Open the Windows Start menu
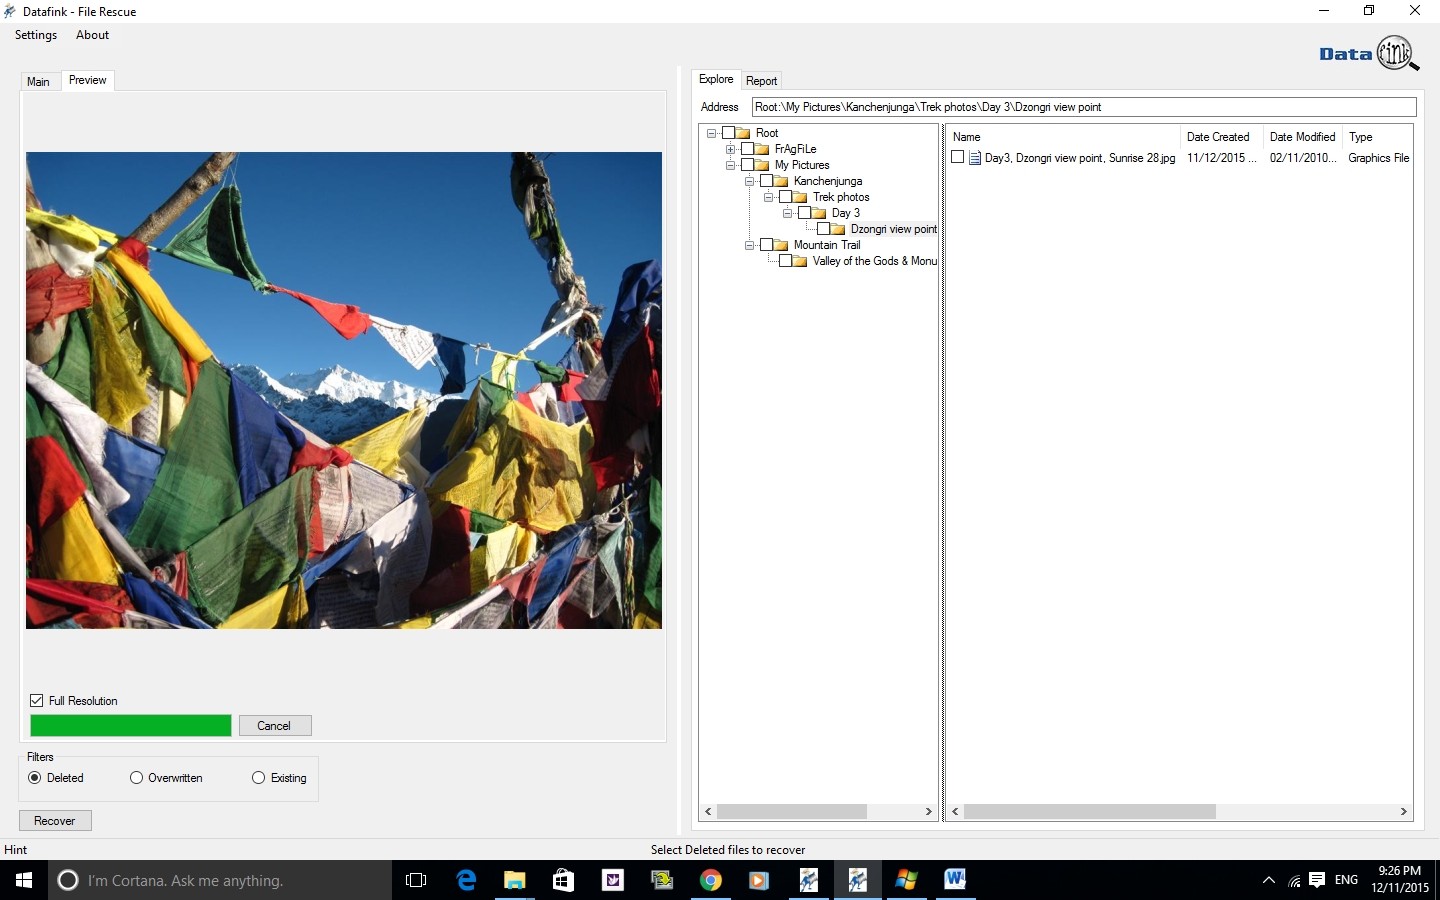Screen dimensions: 1440x900 [x=24, y=880]
